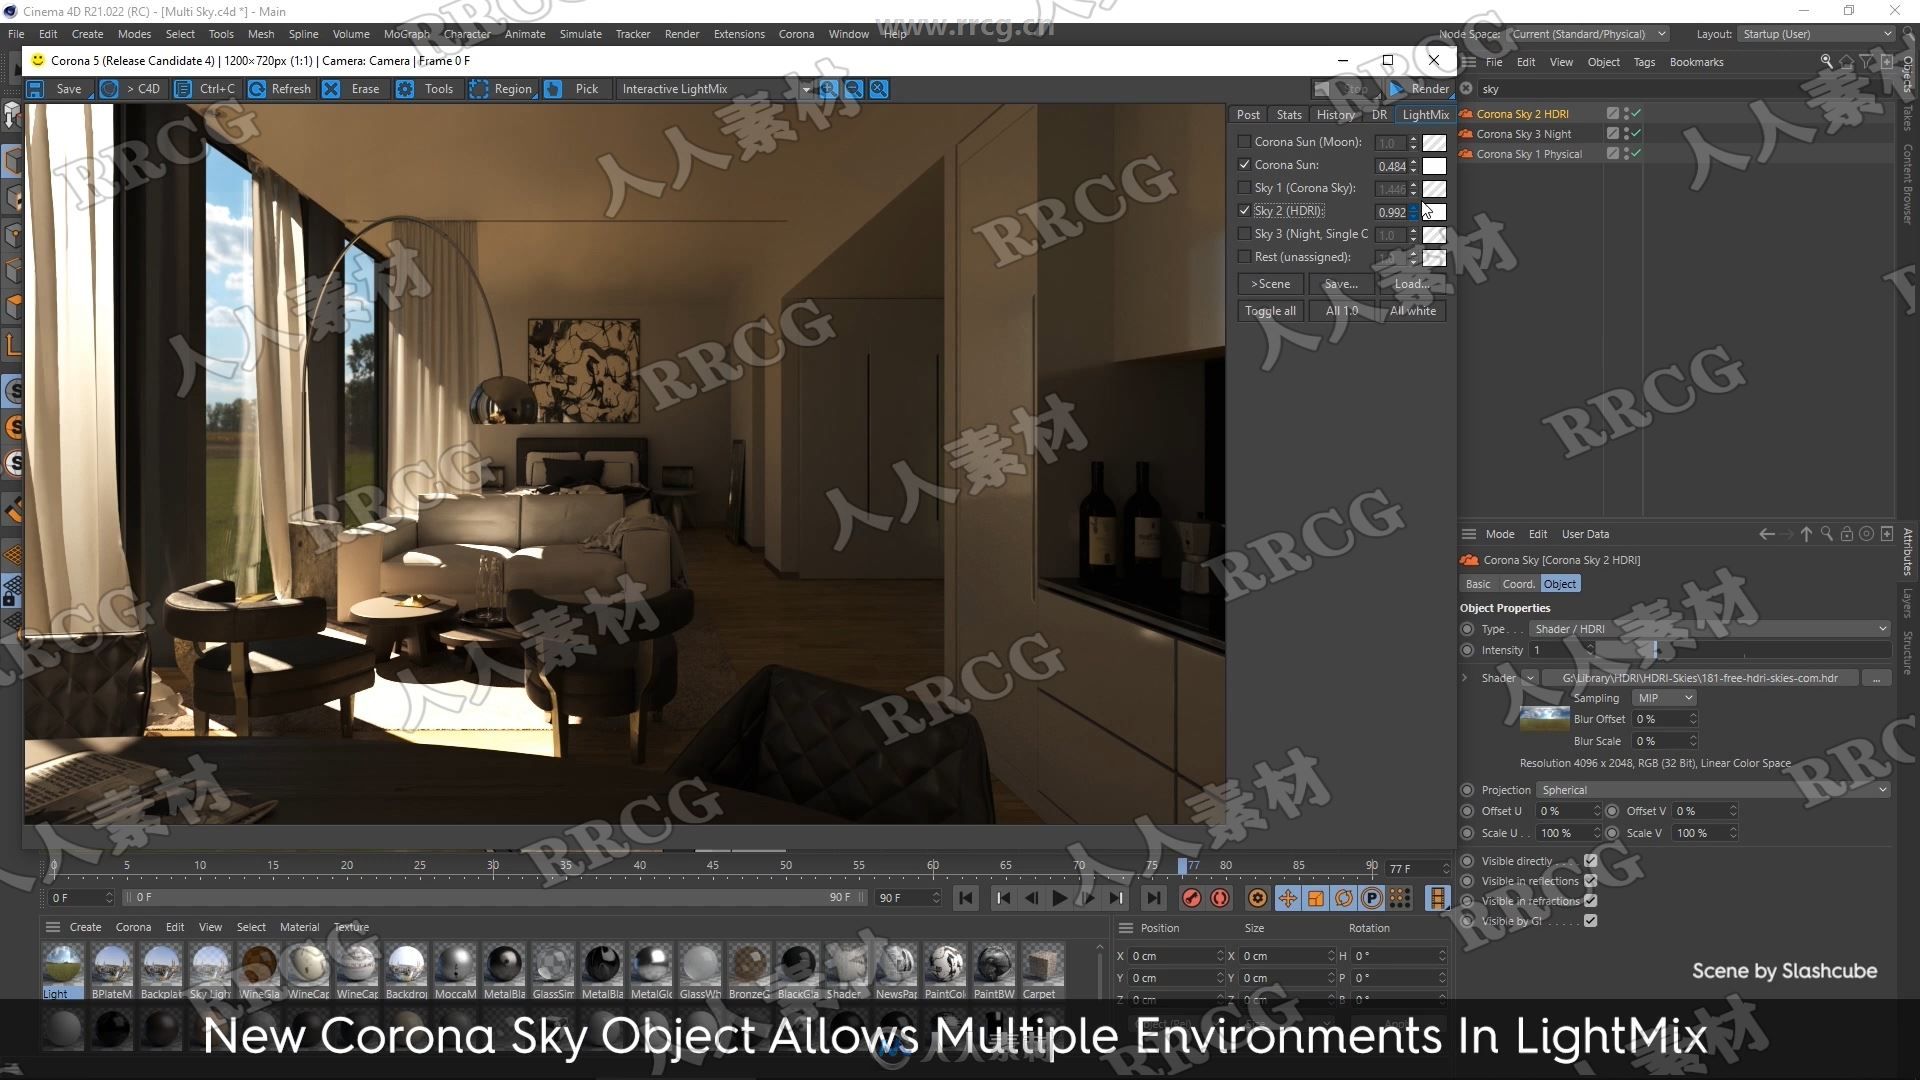
Task: Open Corona Sun color swatch
Action: pyautogui.click(x=1434, y=166)
